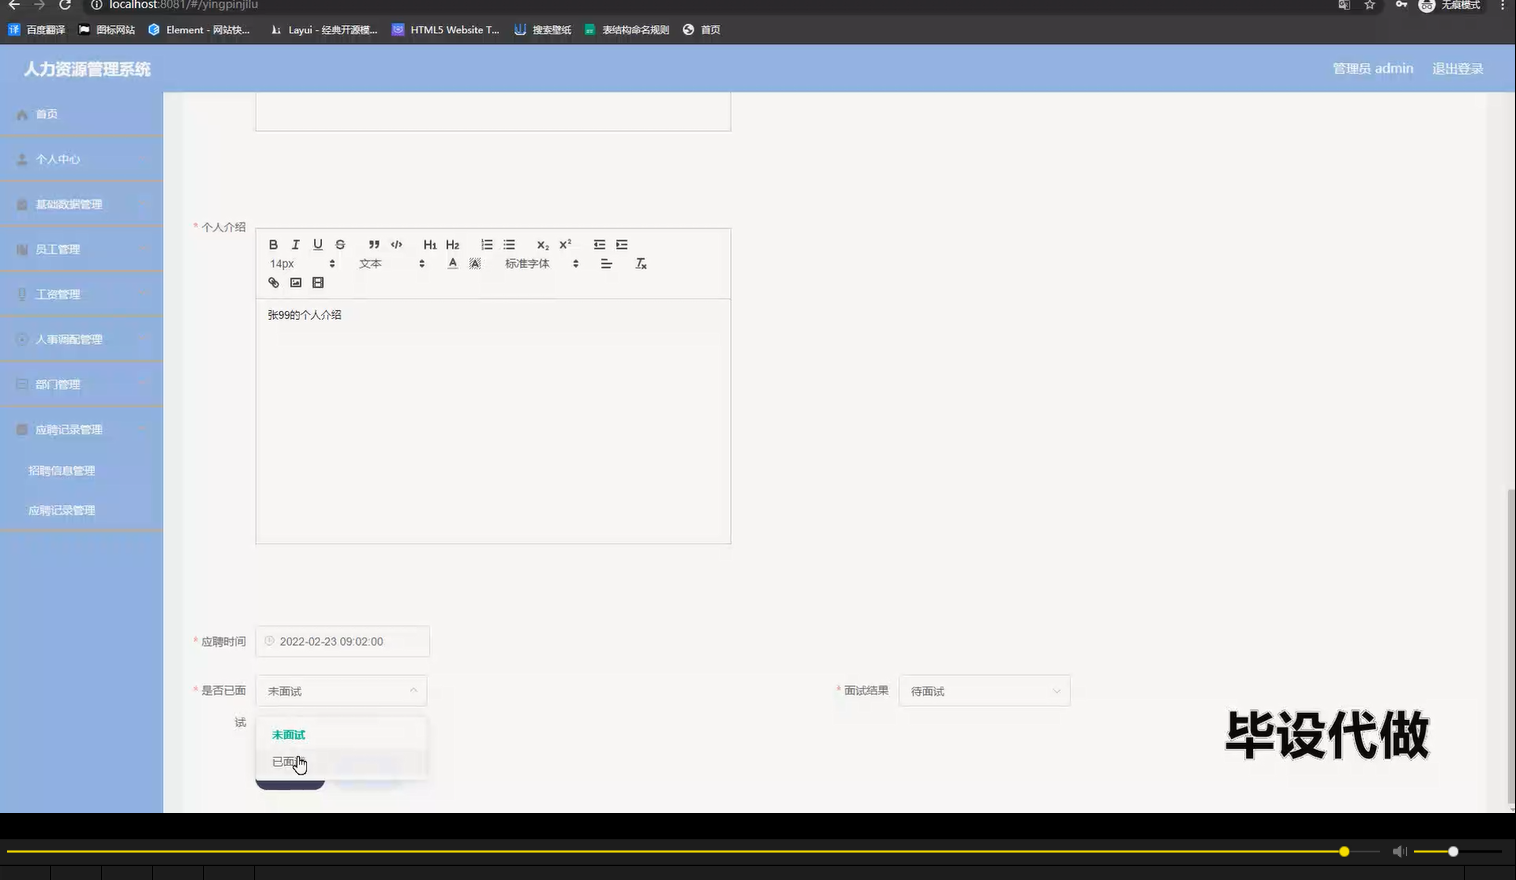The image size is (1516, 880).
Task: Insert a code block via the code icon
Action: point(396,245)
